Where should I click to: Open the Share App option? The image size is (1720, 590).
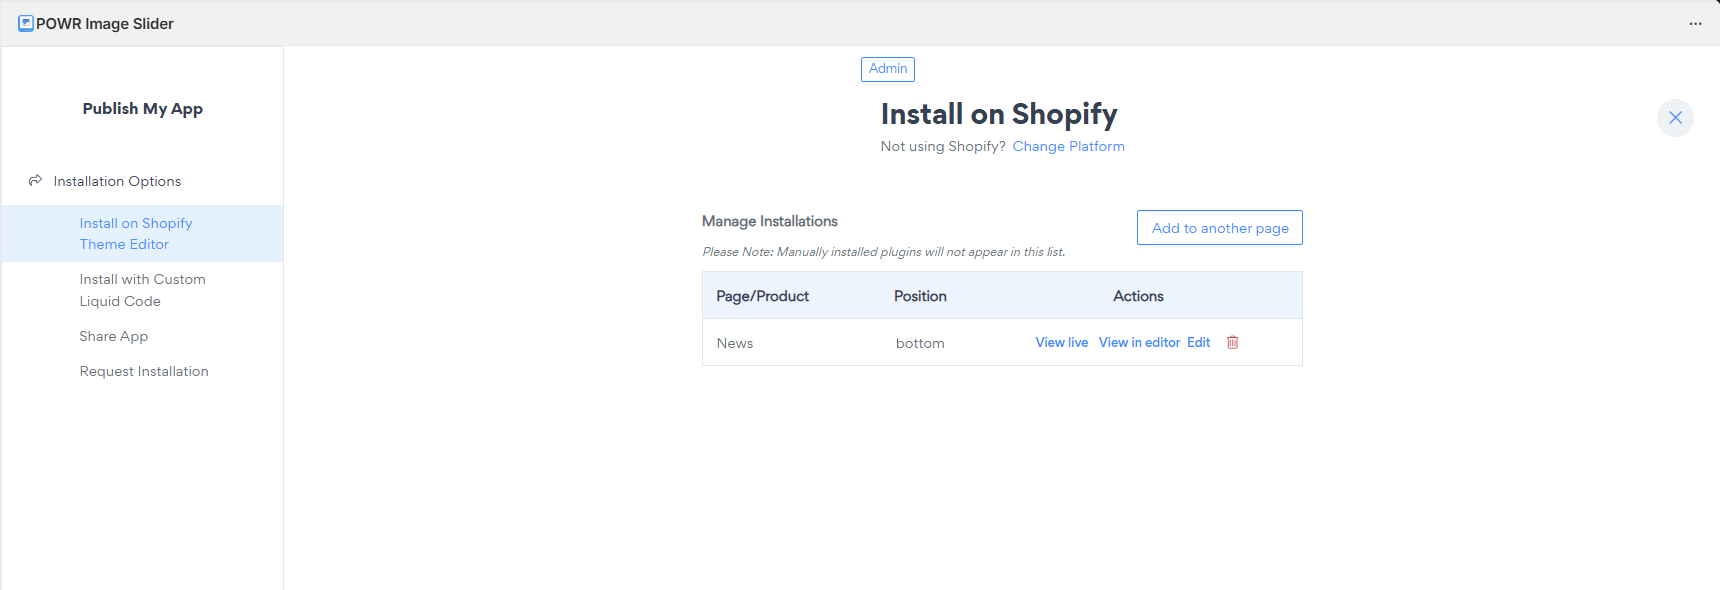click(114, 336)
